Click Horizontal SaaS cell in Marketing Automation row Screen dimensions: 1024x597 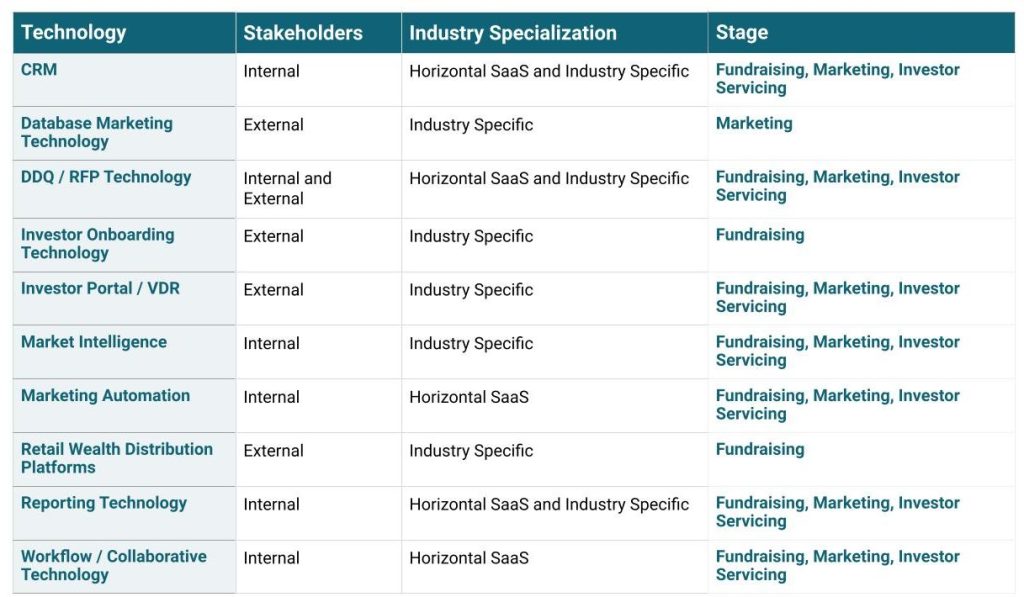pos(468,397)
